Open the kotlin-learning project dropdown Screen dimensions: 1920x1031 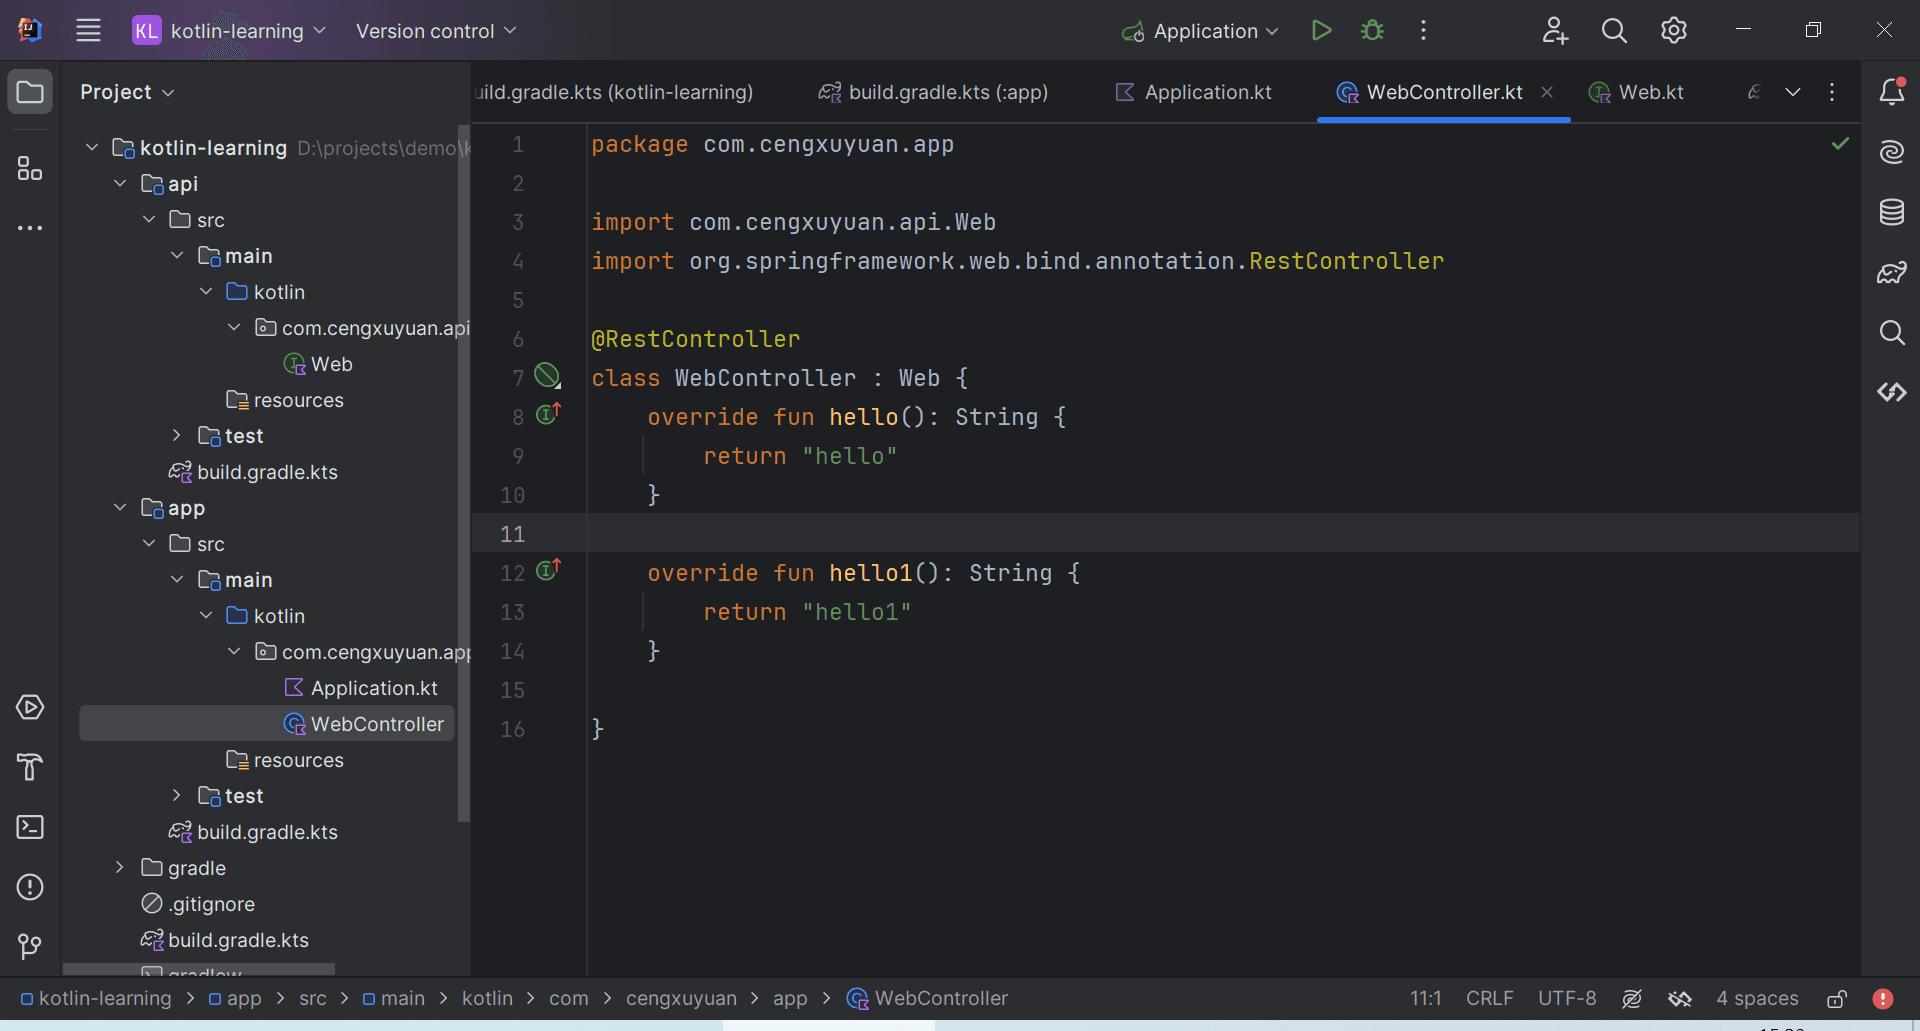pyautogui.click(x=230, y=31)
